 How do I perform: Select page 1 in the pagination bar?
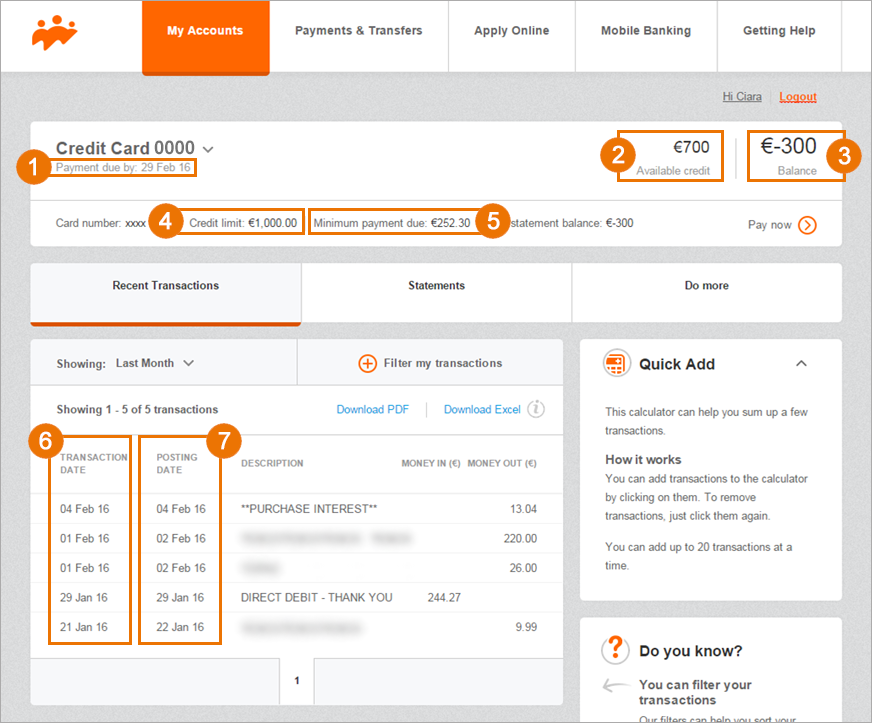coord(296,680)
